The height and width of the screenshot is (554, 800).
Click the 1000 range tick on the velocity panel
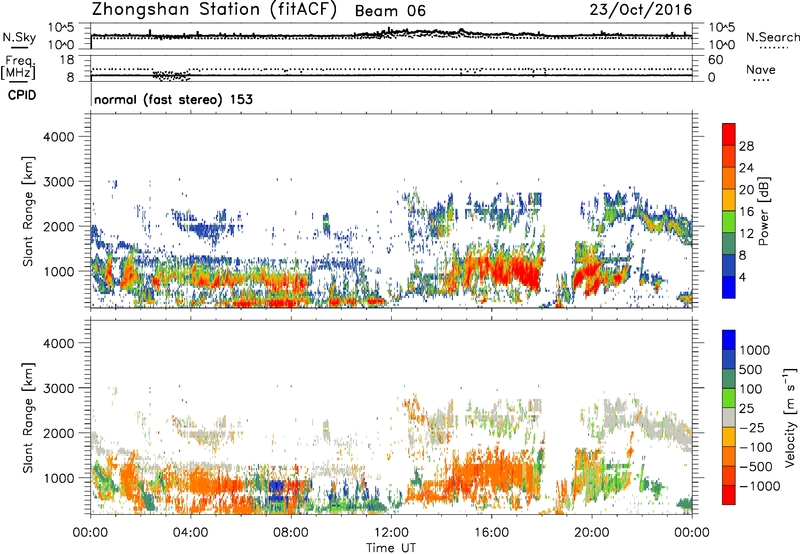(58, 478)
